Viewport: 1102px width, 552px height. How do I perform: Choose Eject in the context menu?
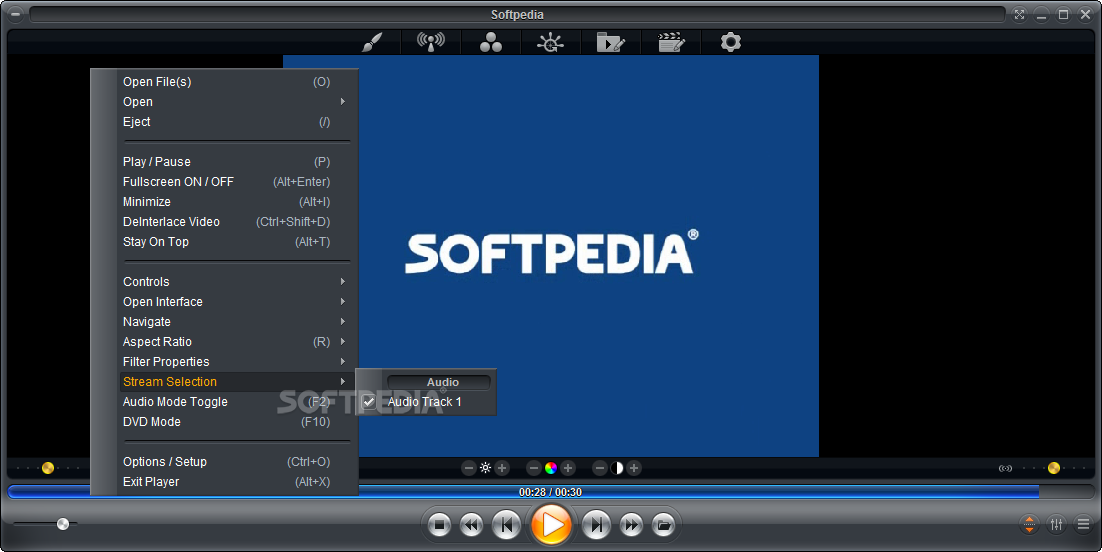234,122
